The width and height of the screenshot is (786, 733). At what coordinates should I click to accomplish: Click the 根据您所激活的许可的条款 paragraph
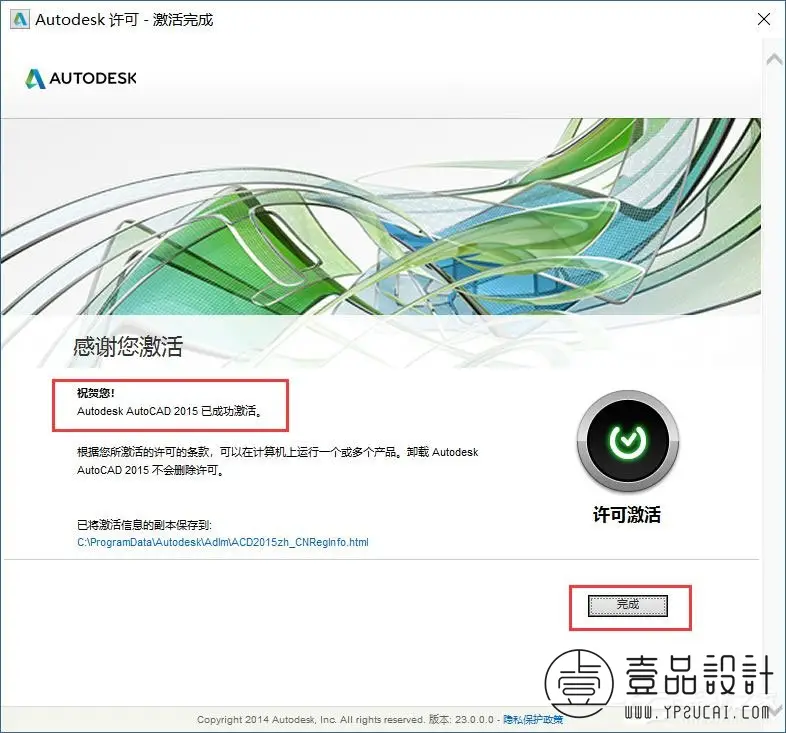[x=278, y=461]
